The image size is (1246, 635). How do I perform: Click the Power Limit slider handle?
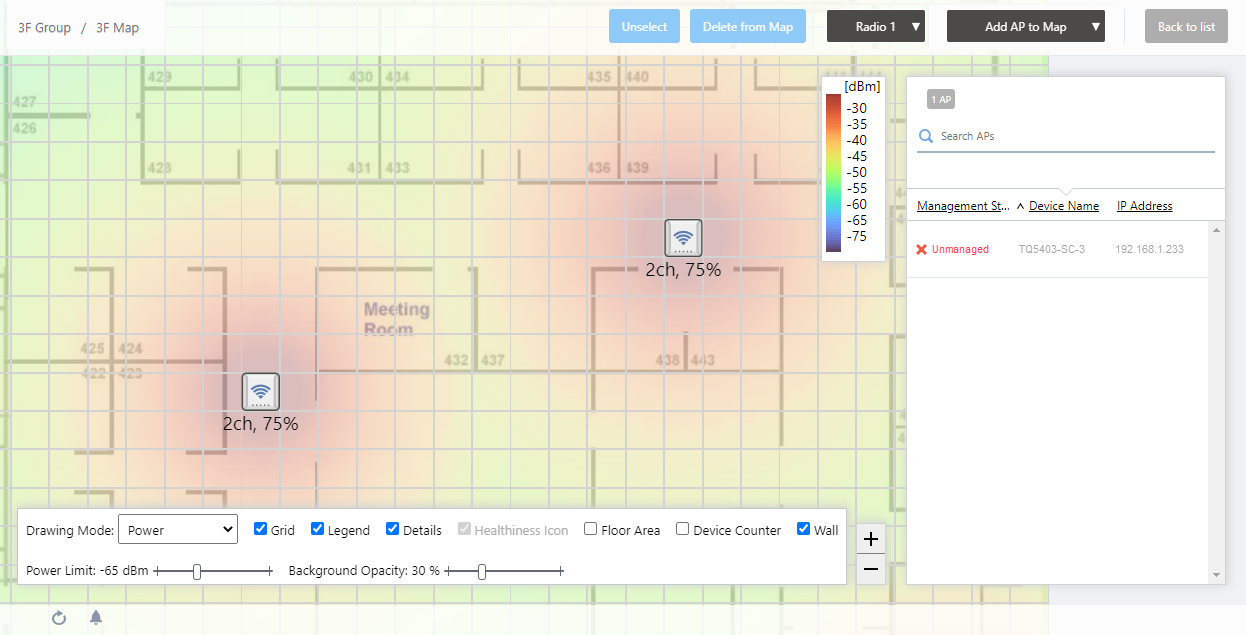pos(197,571)
